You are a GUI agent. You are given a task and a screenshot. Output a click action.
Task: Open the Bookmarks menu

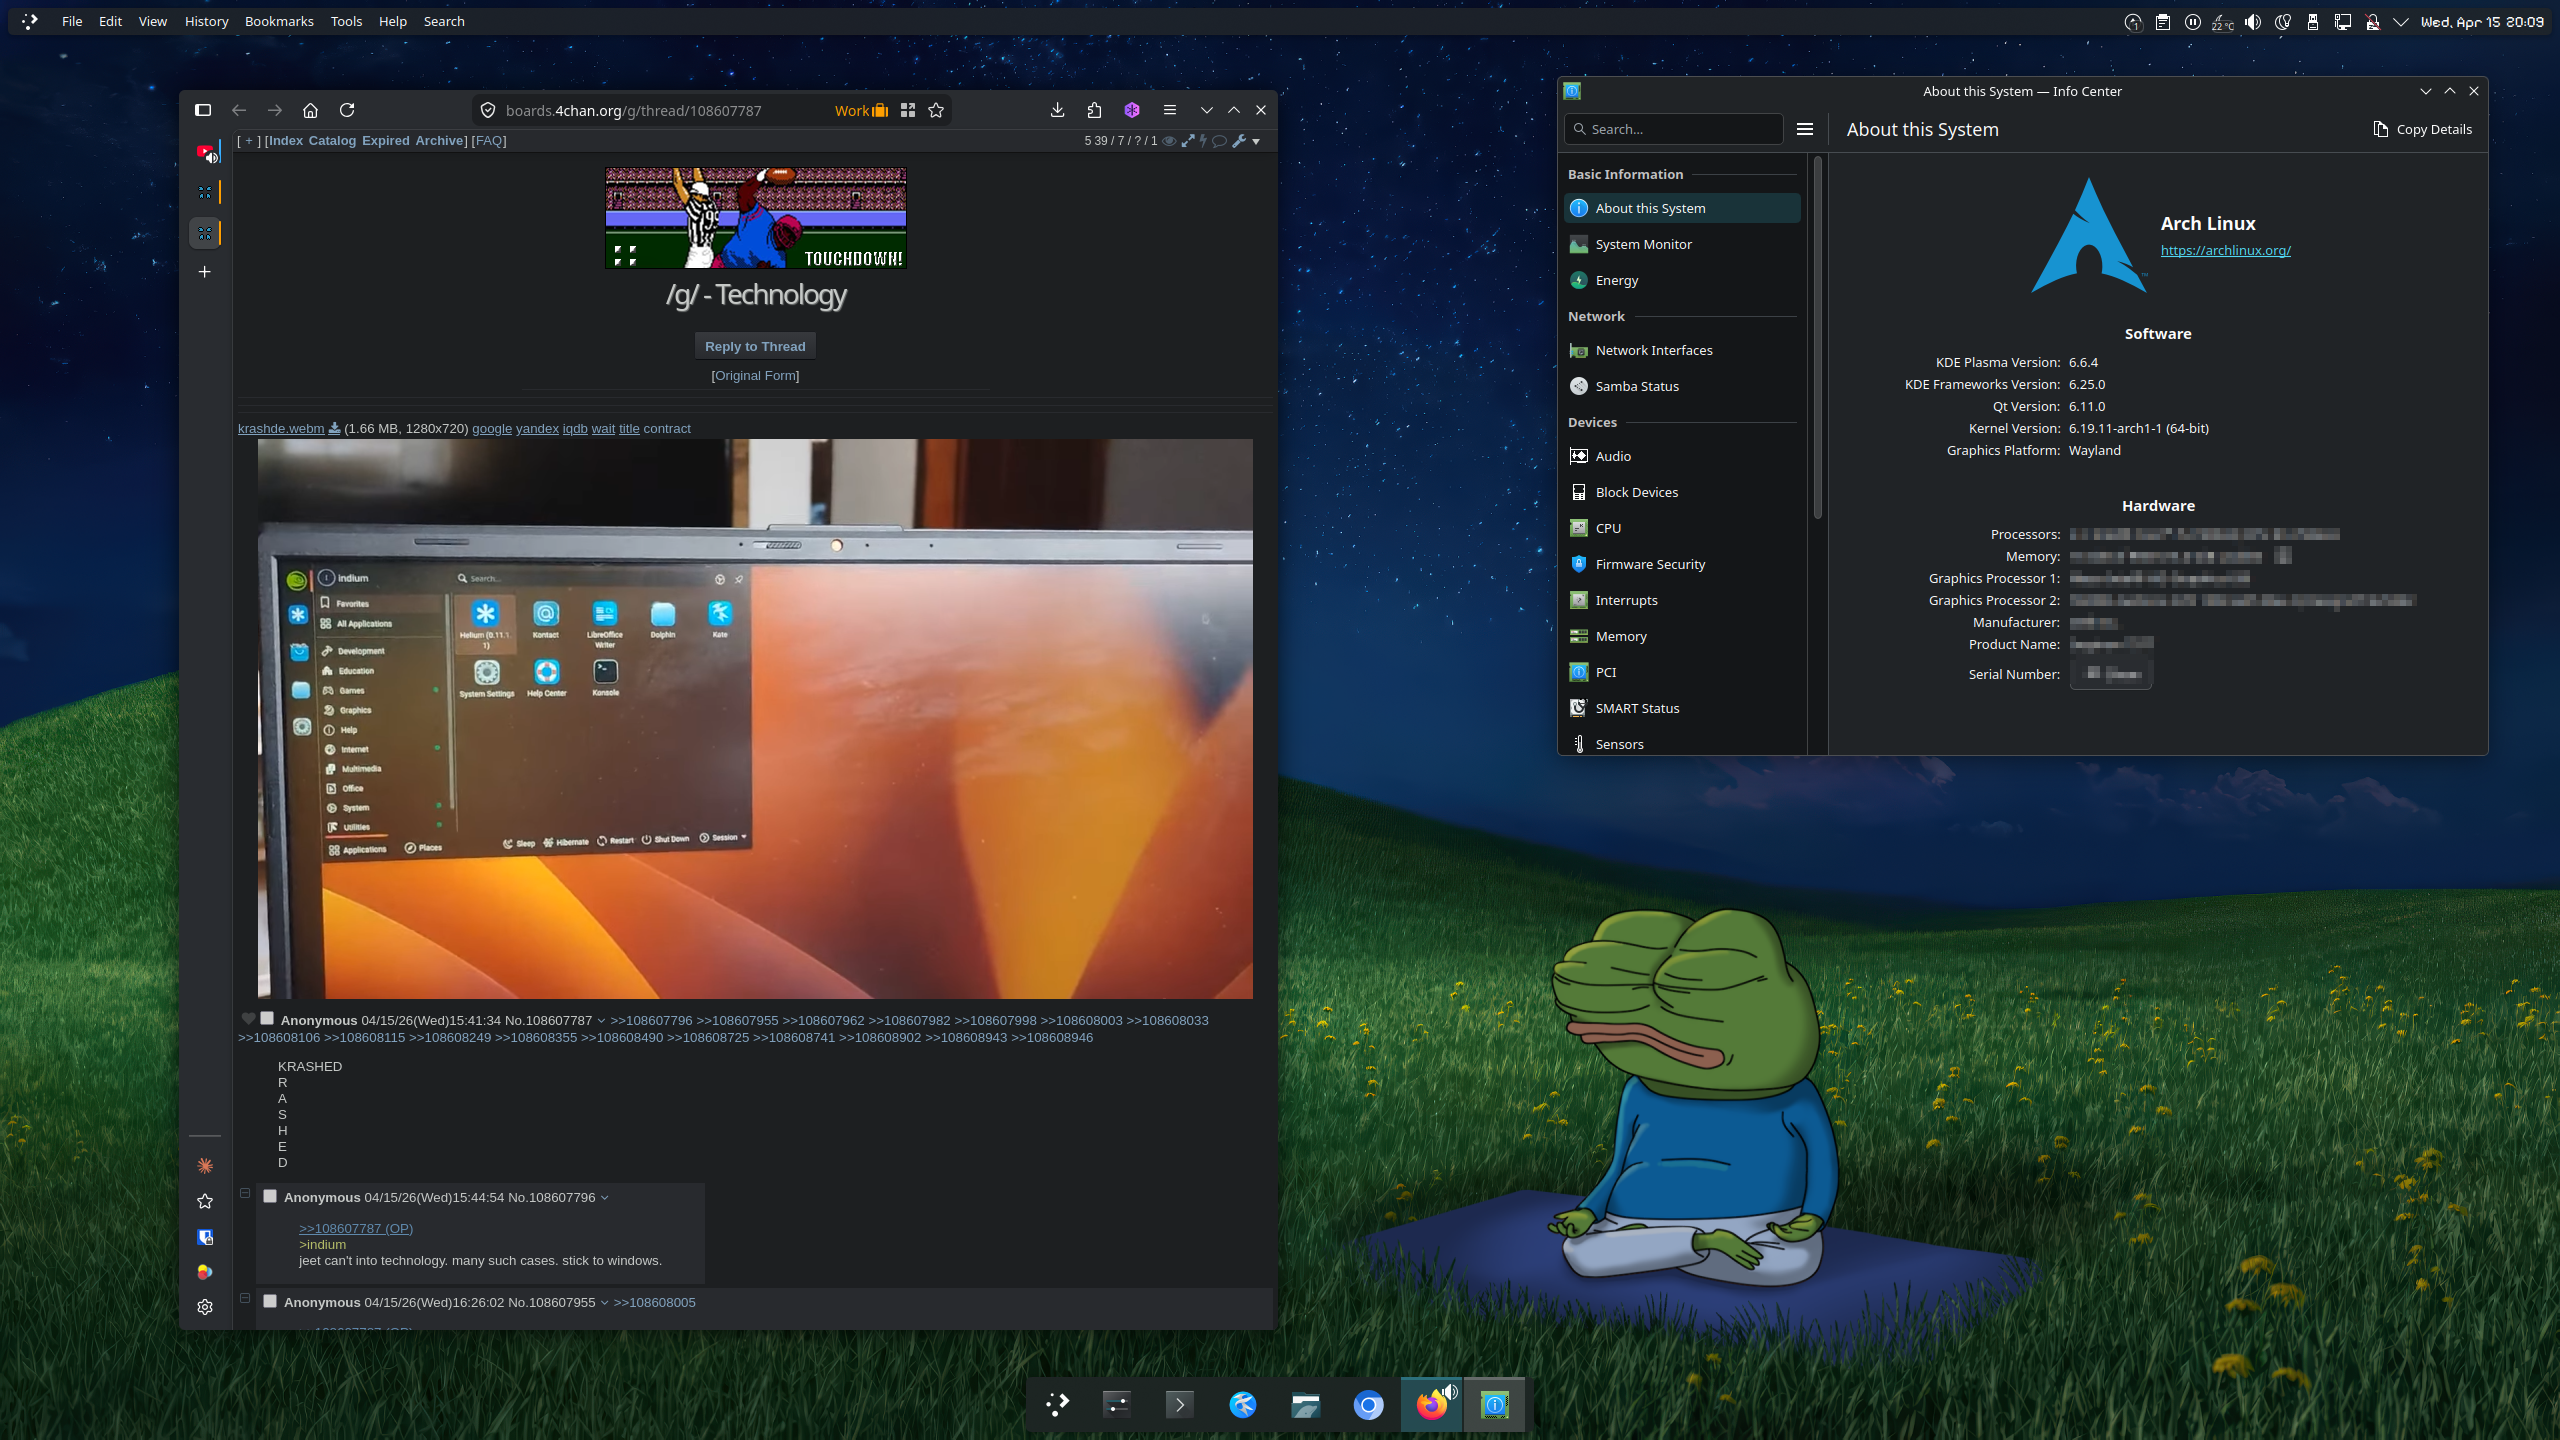click(279, 21)
